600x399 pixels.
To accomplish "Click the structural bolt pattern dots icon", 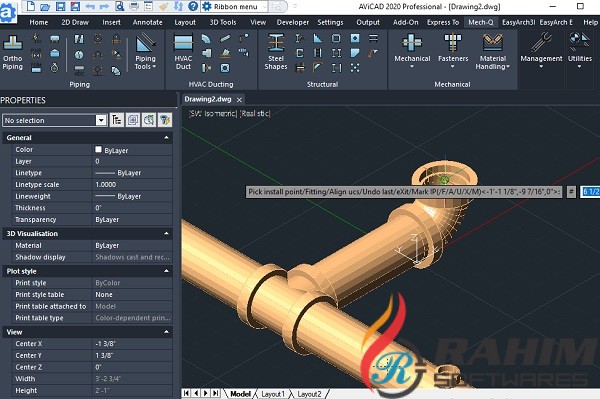I will pyautogui.click(x=355, y=68).
